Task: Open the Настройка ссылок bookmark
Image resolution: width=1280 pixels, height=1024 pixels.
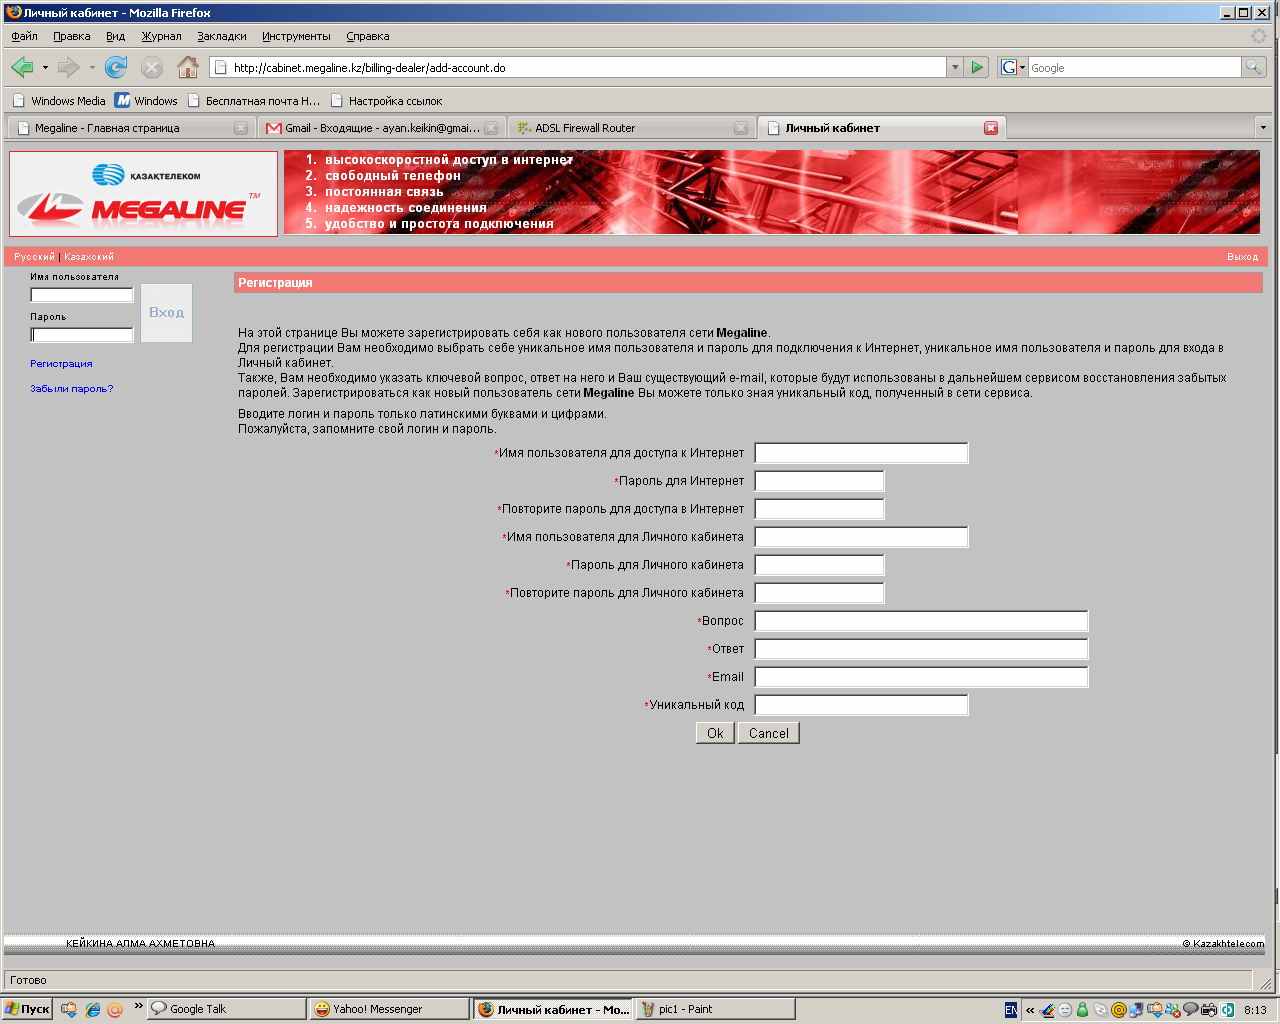Action: [x=386, y=101]
